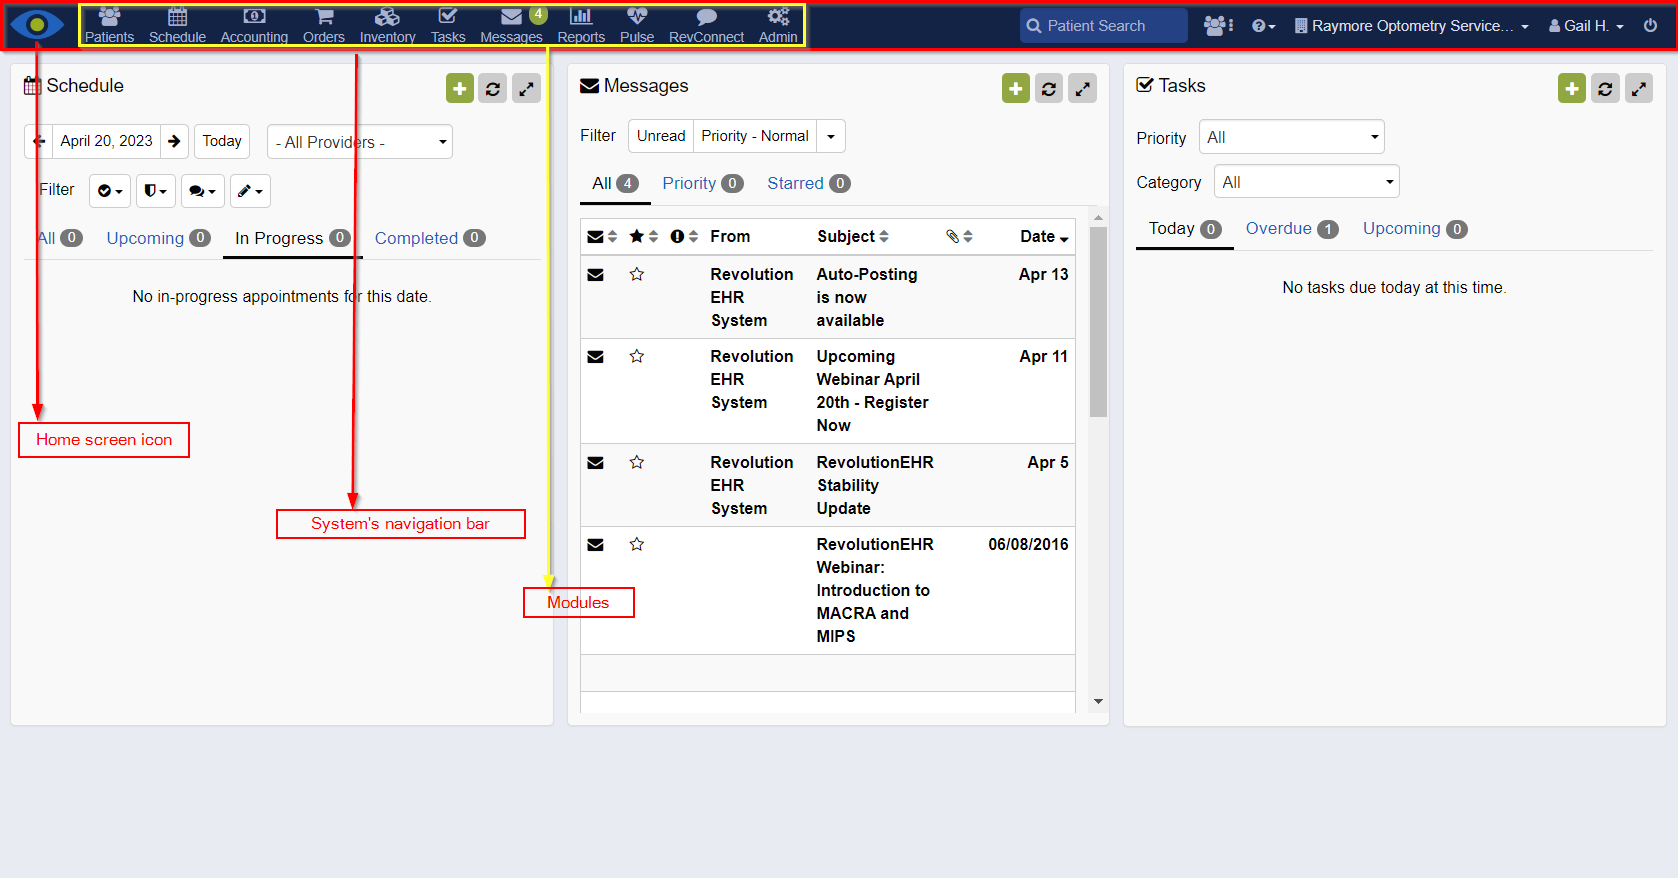The image size is (1678, 878).
Task: Add a new message with plus button
Action: coord(1015,89)
